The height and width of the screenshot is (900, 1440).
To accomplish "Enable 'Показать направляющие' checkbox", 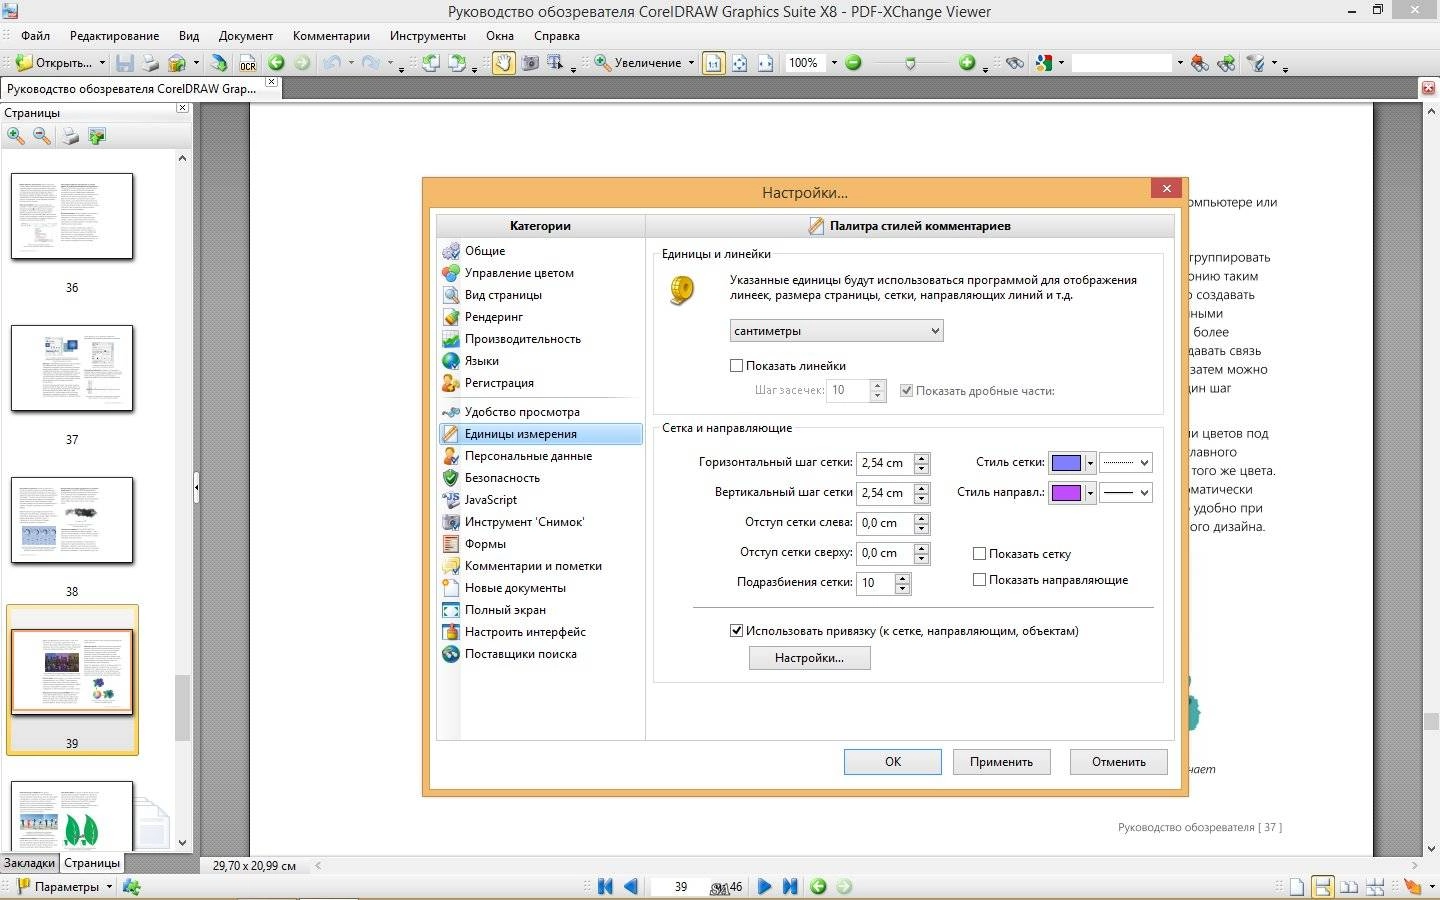I will (980, 579).
